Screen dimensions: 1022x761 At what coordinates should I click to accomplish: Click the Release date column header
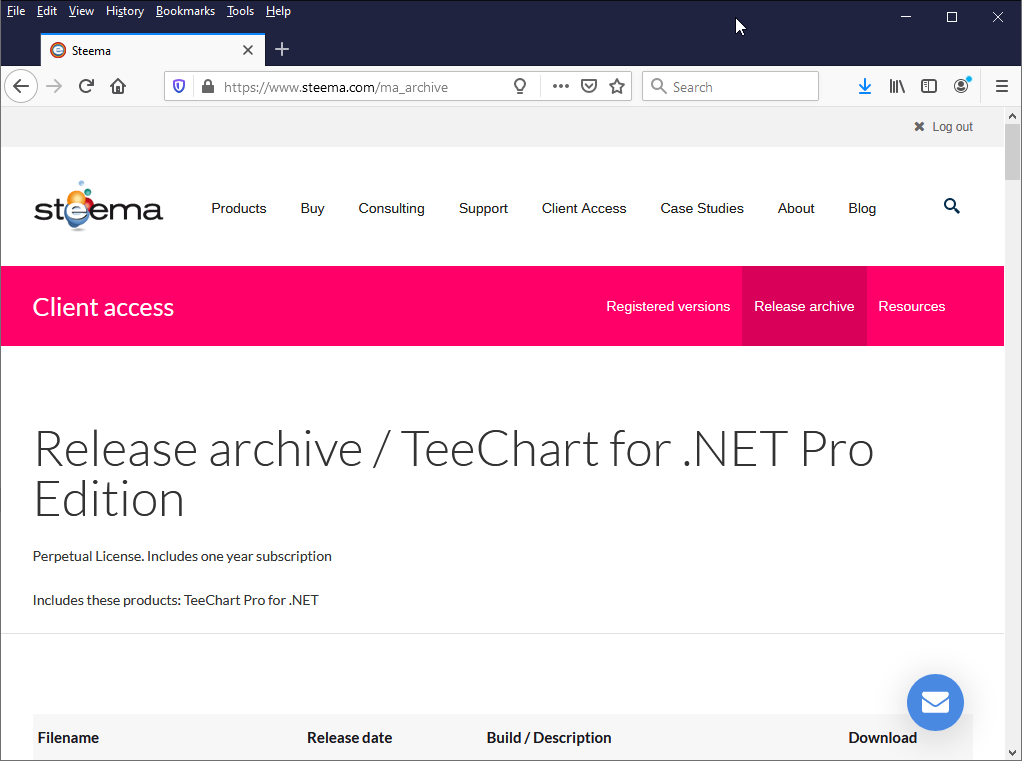coord(349,738)
